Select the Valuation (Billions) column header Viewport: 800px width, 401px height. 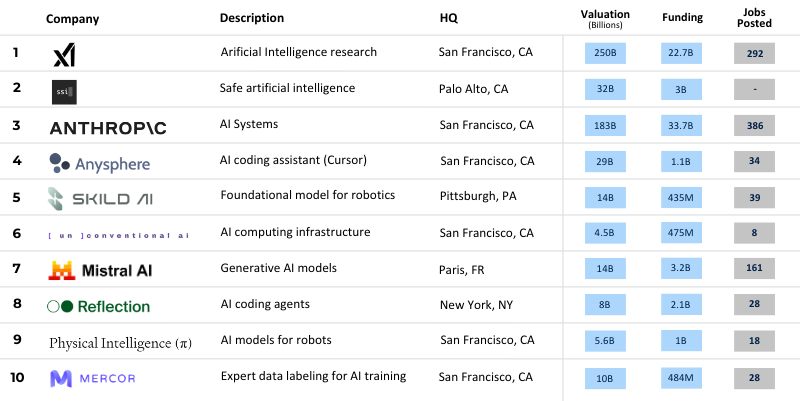point(605,19)
